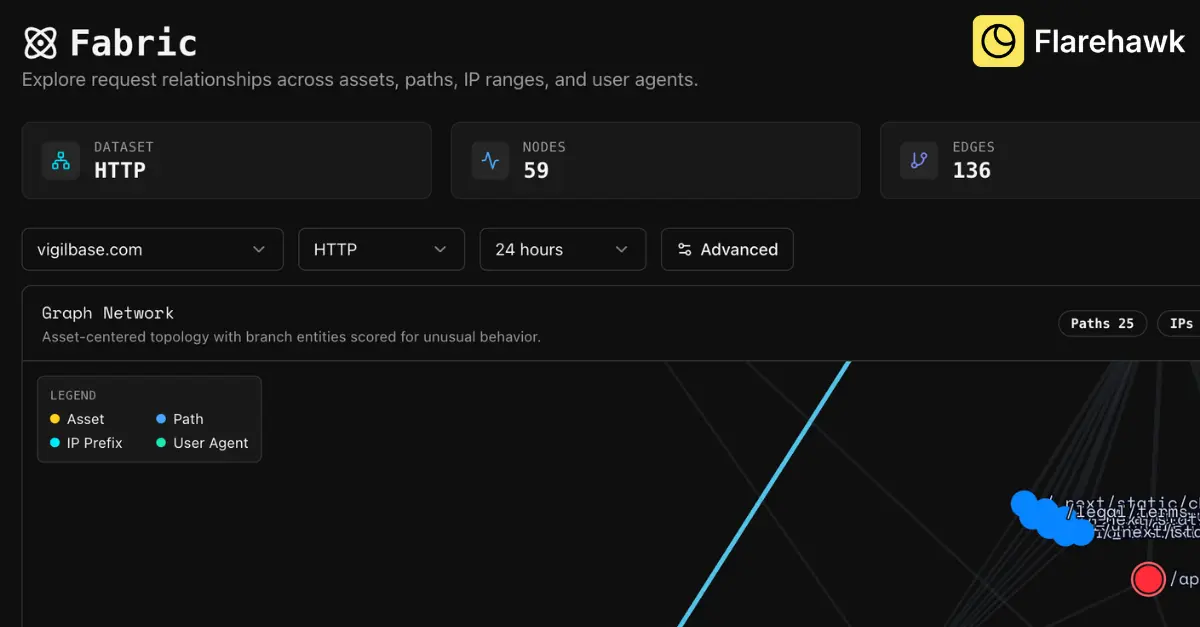Click the Dataset network icon
The width and height of the screenshot is (1200, 627).
61,160
